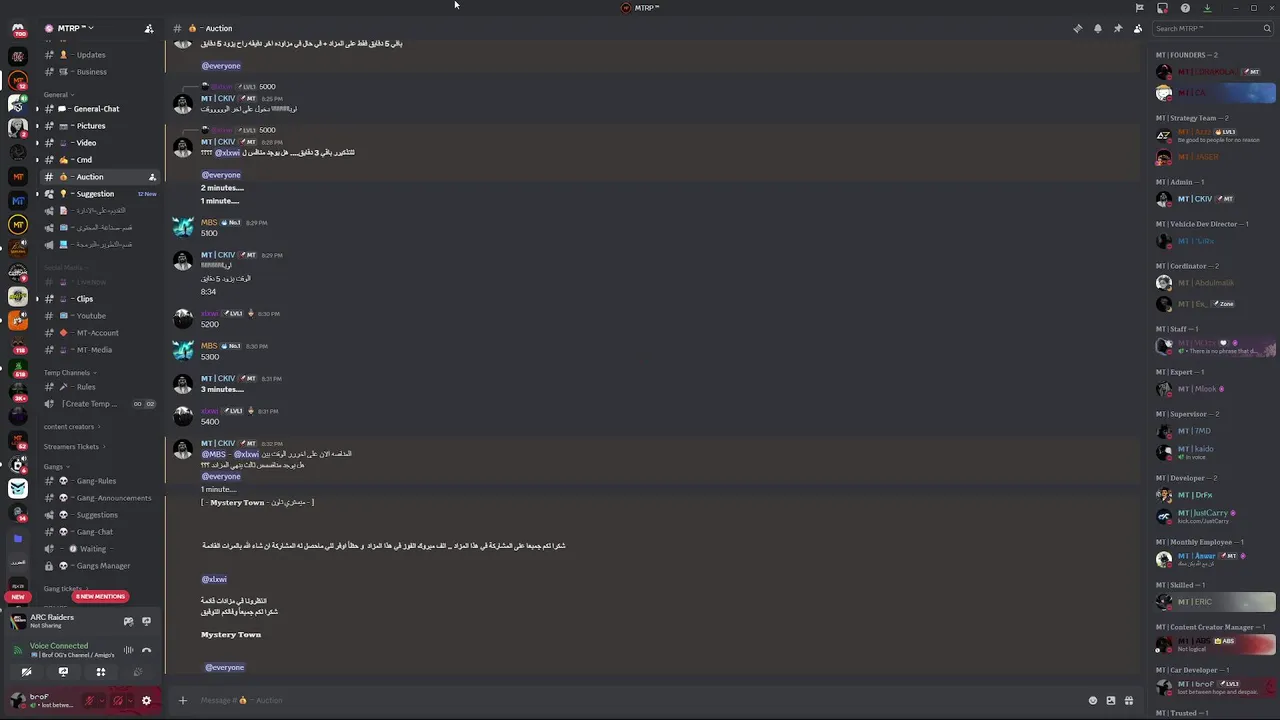The image size is (1280, 720).
Task: Click the @xlxwi mention in winner message
Action: coord(214,579)
